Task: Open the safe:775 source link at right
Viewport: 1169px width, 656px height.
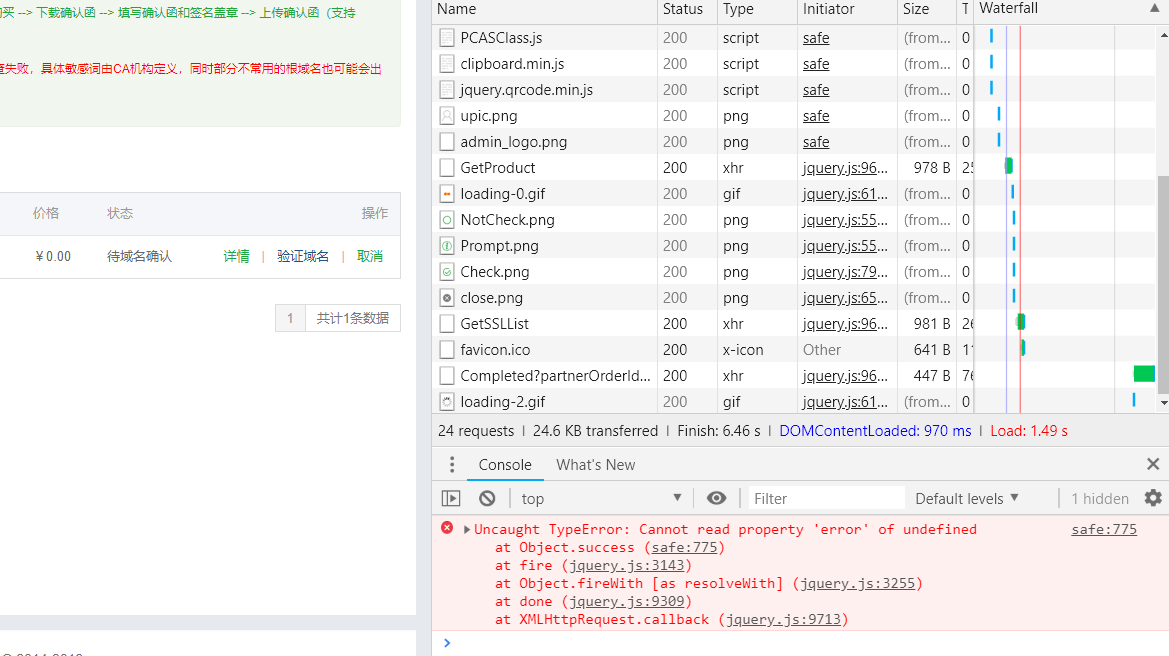Action: click(1104, 529)
